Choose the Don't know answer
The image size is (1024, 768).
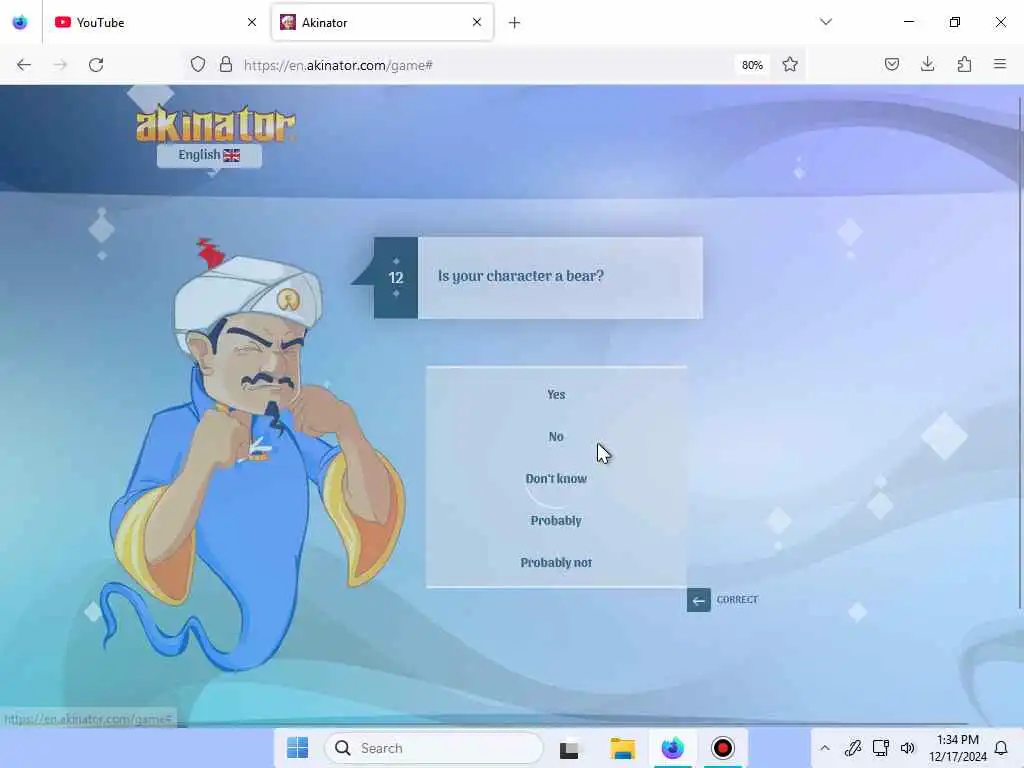click(x=556, y=479)
